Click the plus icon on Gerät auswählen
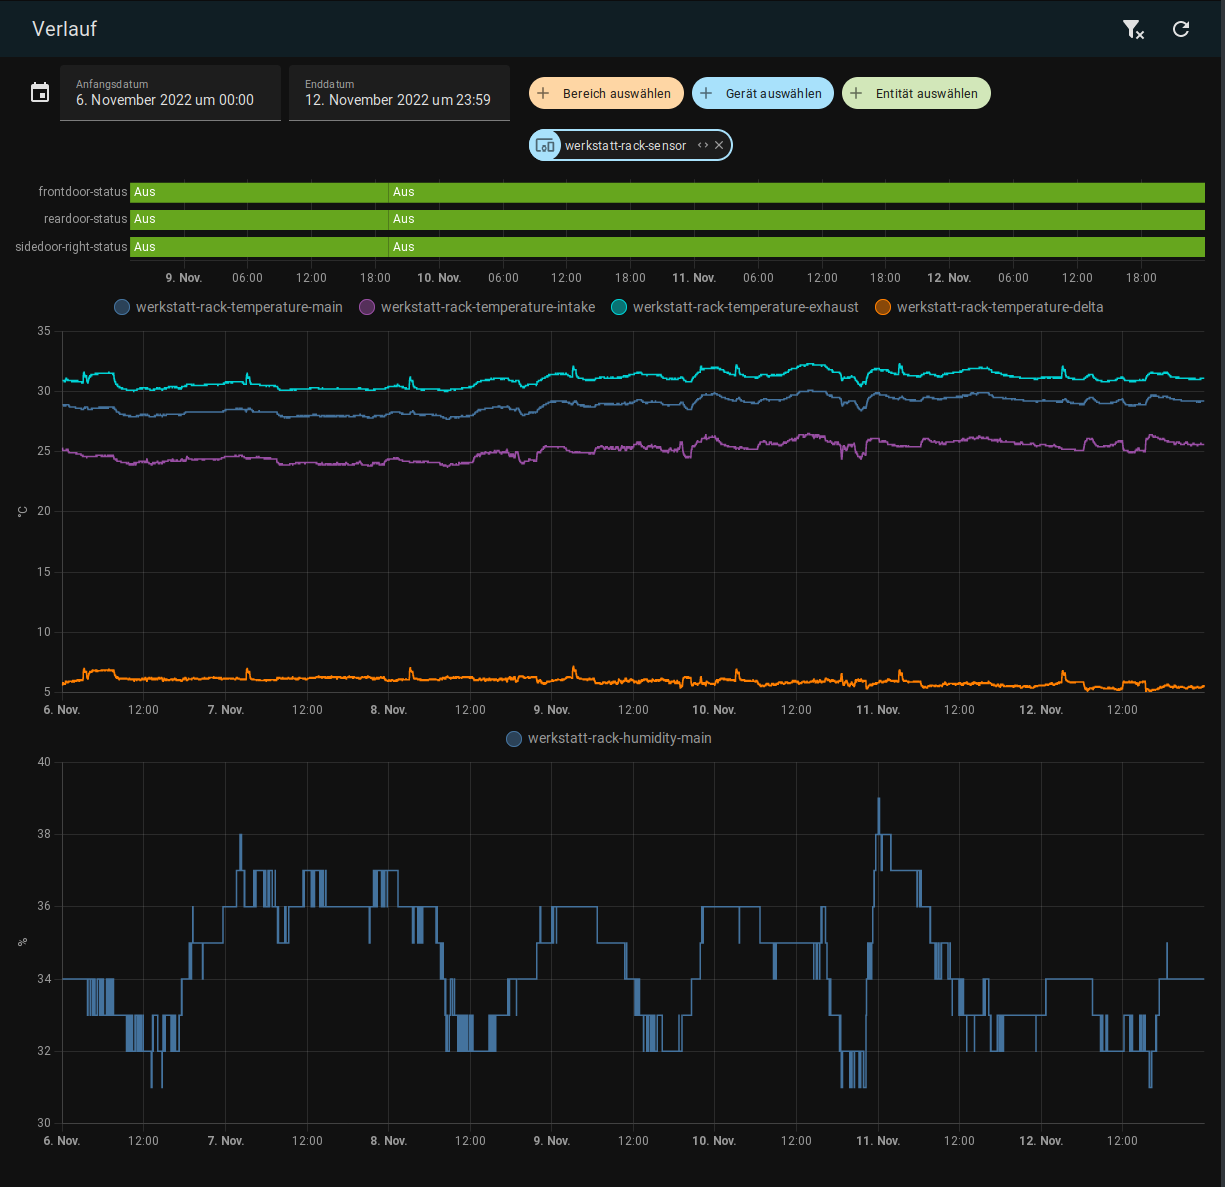The image size is (1225, 1187). (x=706, y=93)
